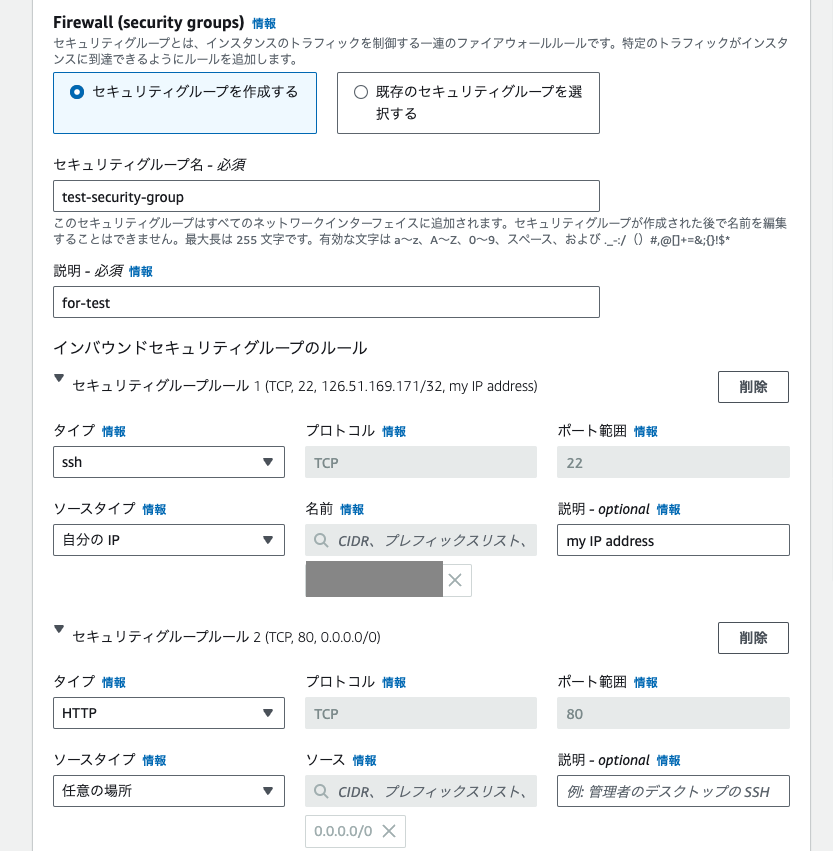
Task: Open the 情報 link next to タイプ in rule 1
Action: tap(111, 431)
